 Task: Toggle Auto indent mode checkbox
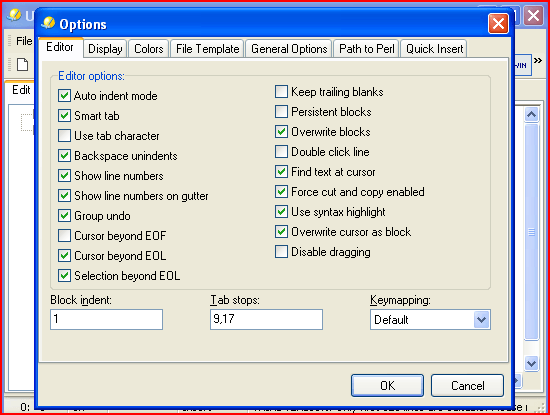[x=64, y=96]
